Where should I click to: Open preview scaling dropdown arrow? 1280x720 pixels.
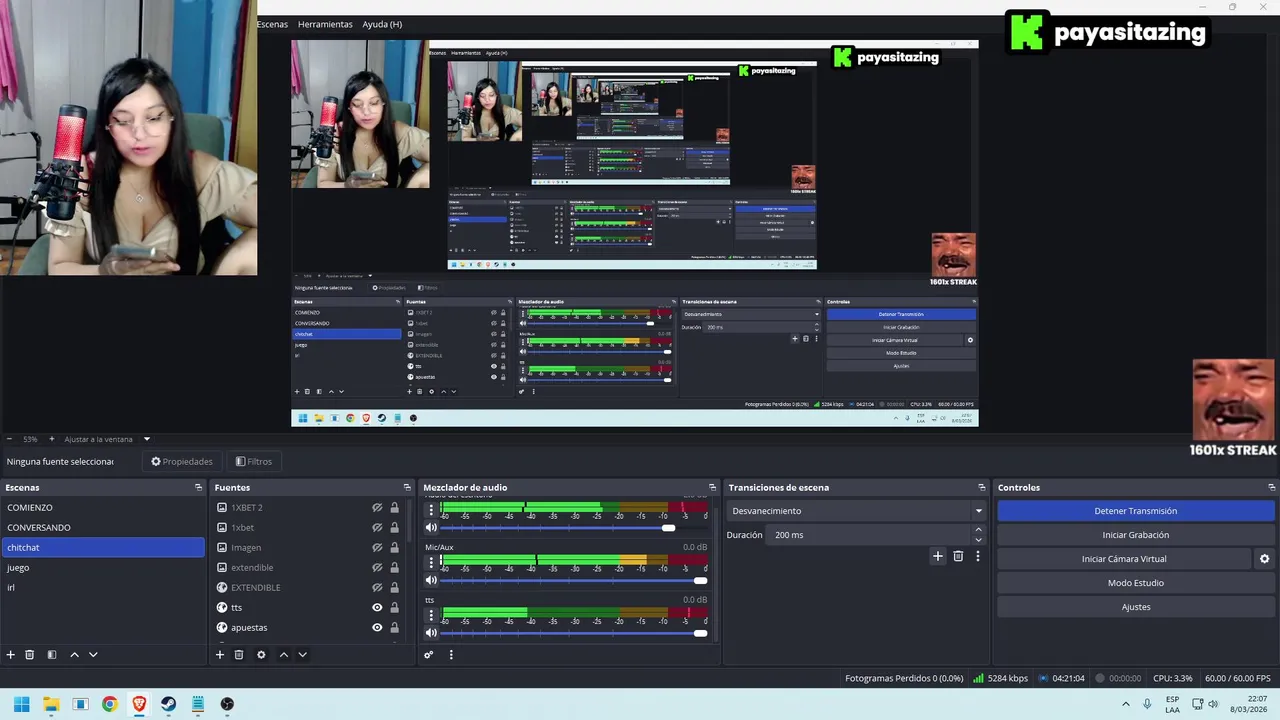click(x=146, y=439)
